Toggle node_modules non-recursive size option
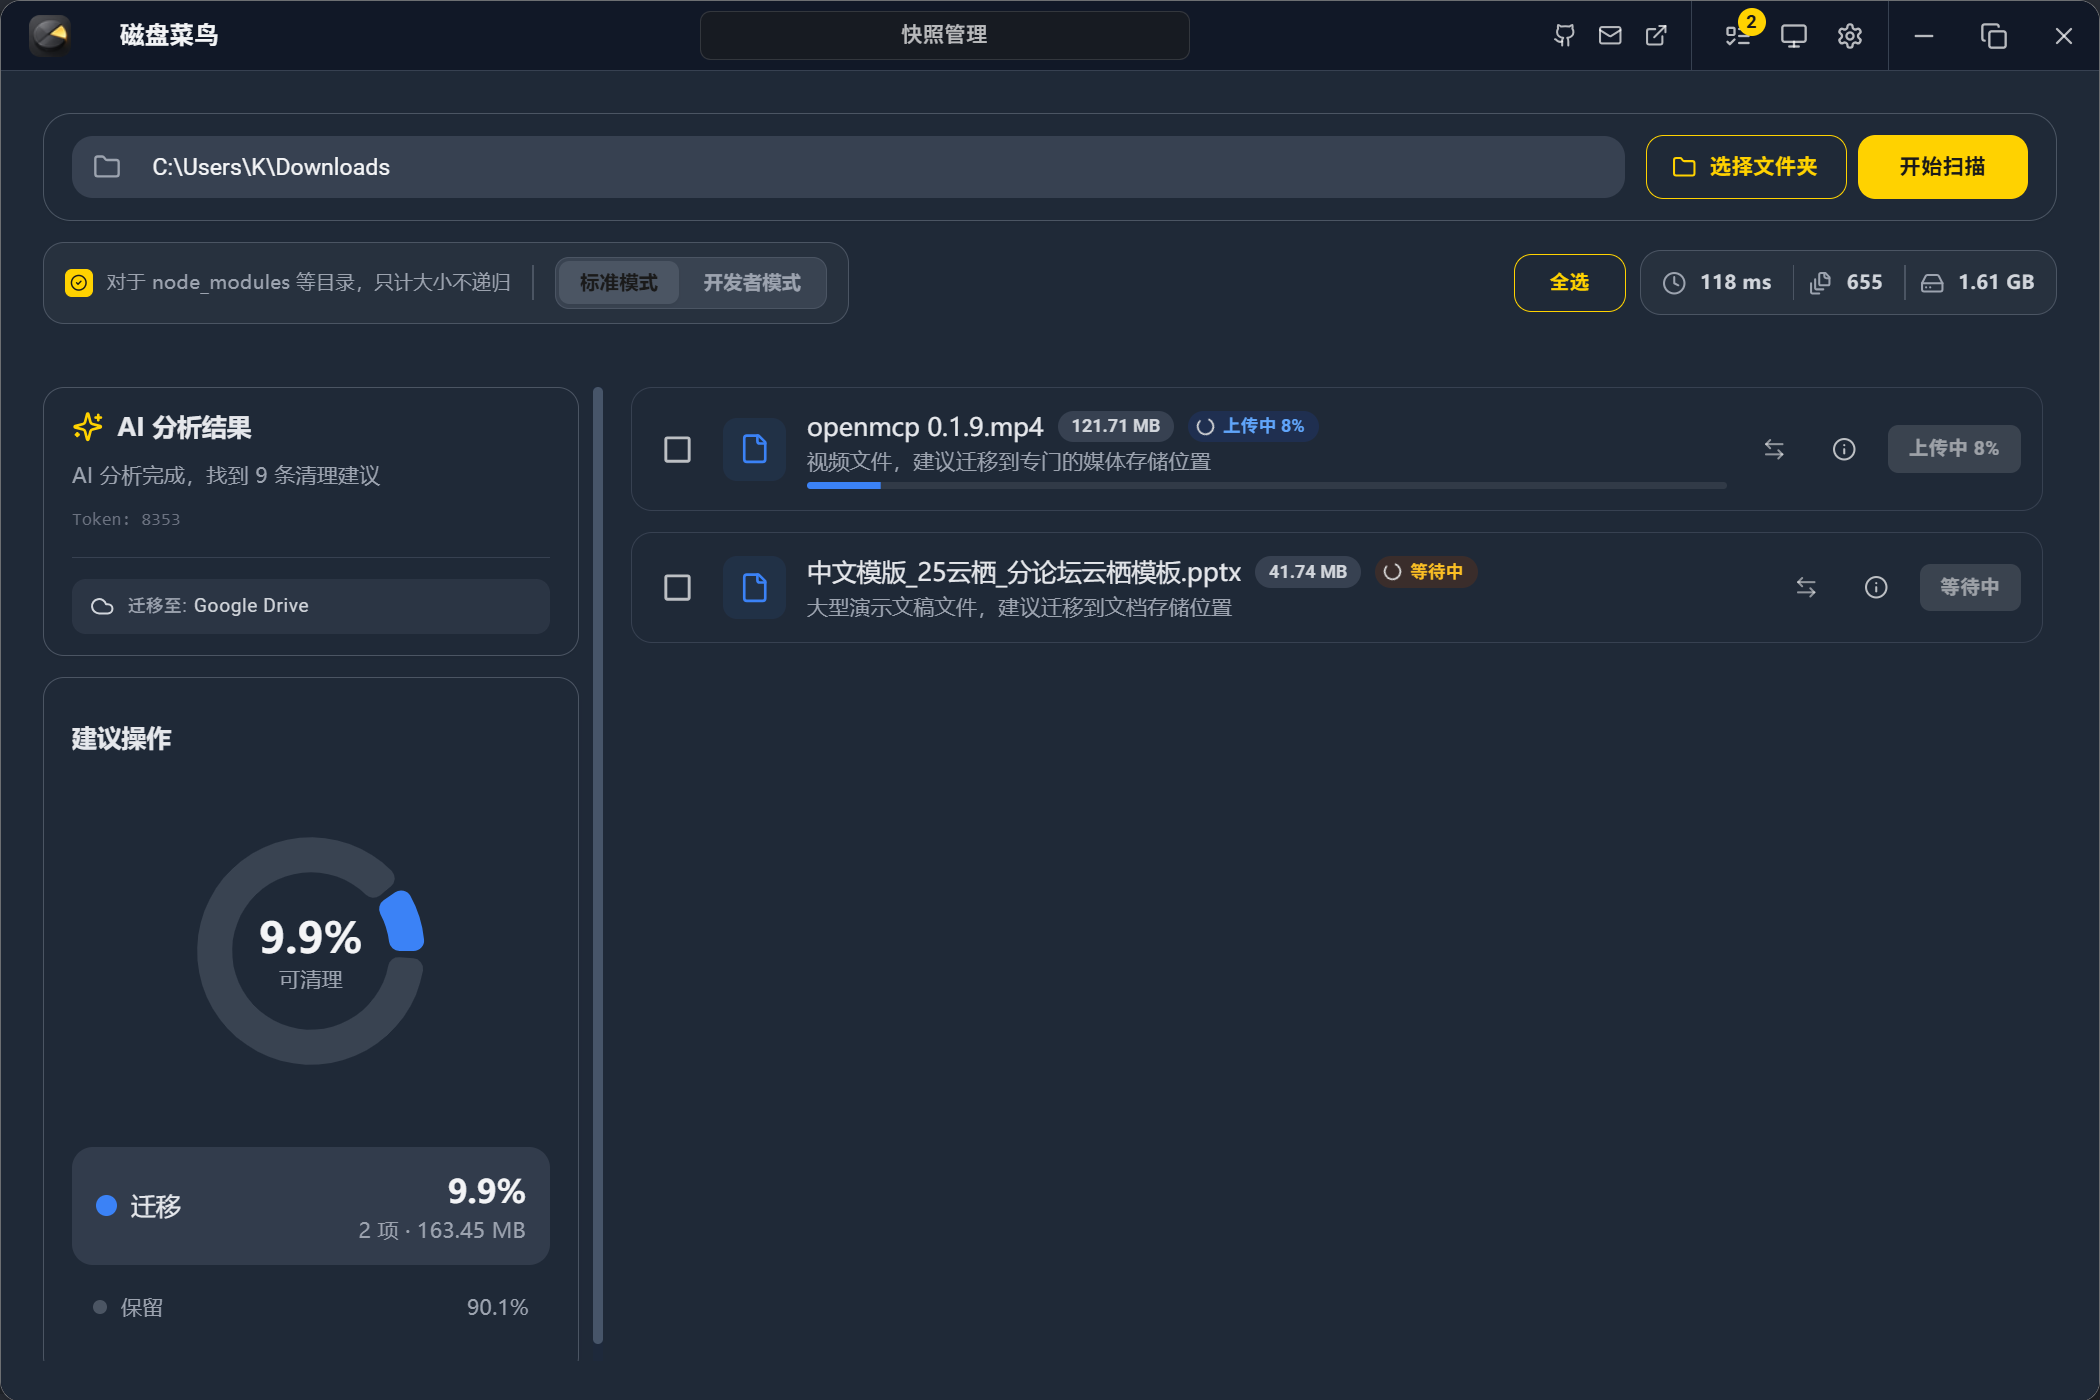The image size is (2100, 1400). click(x=79, y=283)
